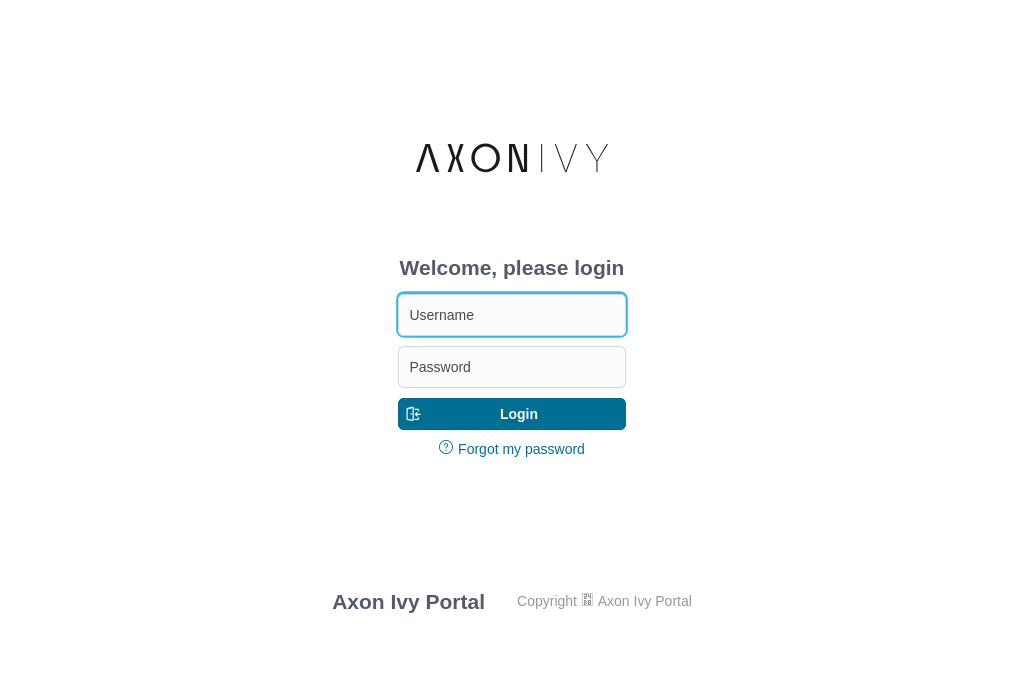
Task: Focus the Password input field
Action: click(511, 367)
